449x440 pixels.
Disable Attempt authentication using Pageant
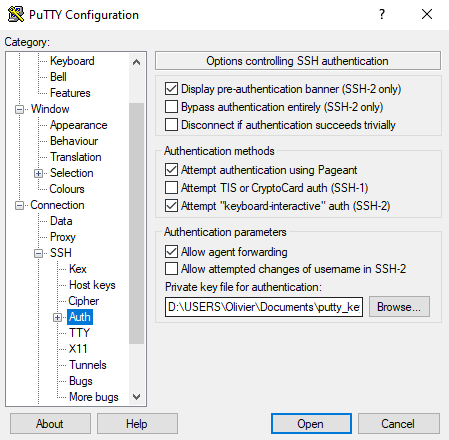tap(171, 170)
